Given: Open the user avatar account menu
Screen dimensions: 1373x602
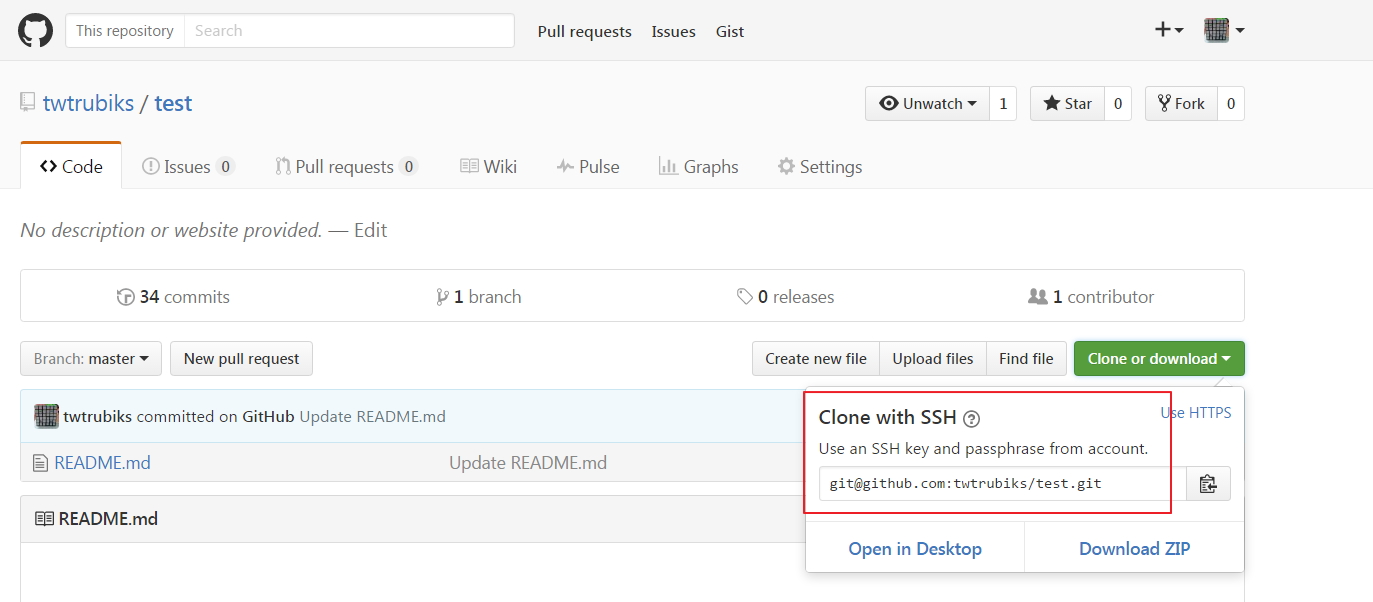Looking at the screenshot, I should [1224, 30].
